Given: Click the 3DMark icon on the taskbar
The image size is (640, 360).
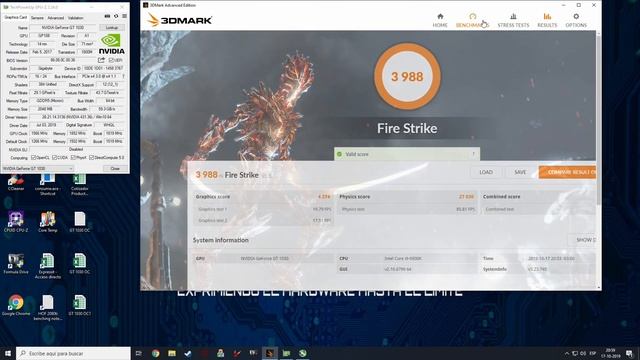Looking at the screenshot, I should pyautogui.click(x=270, y=353).
